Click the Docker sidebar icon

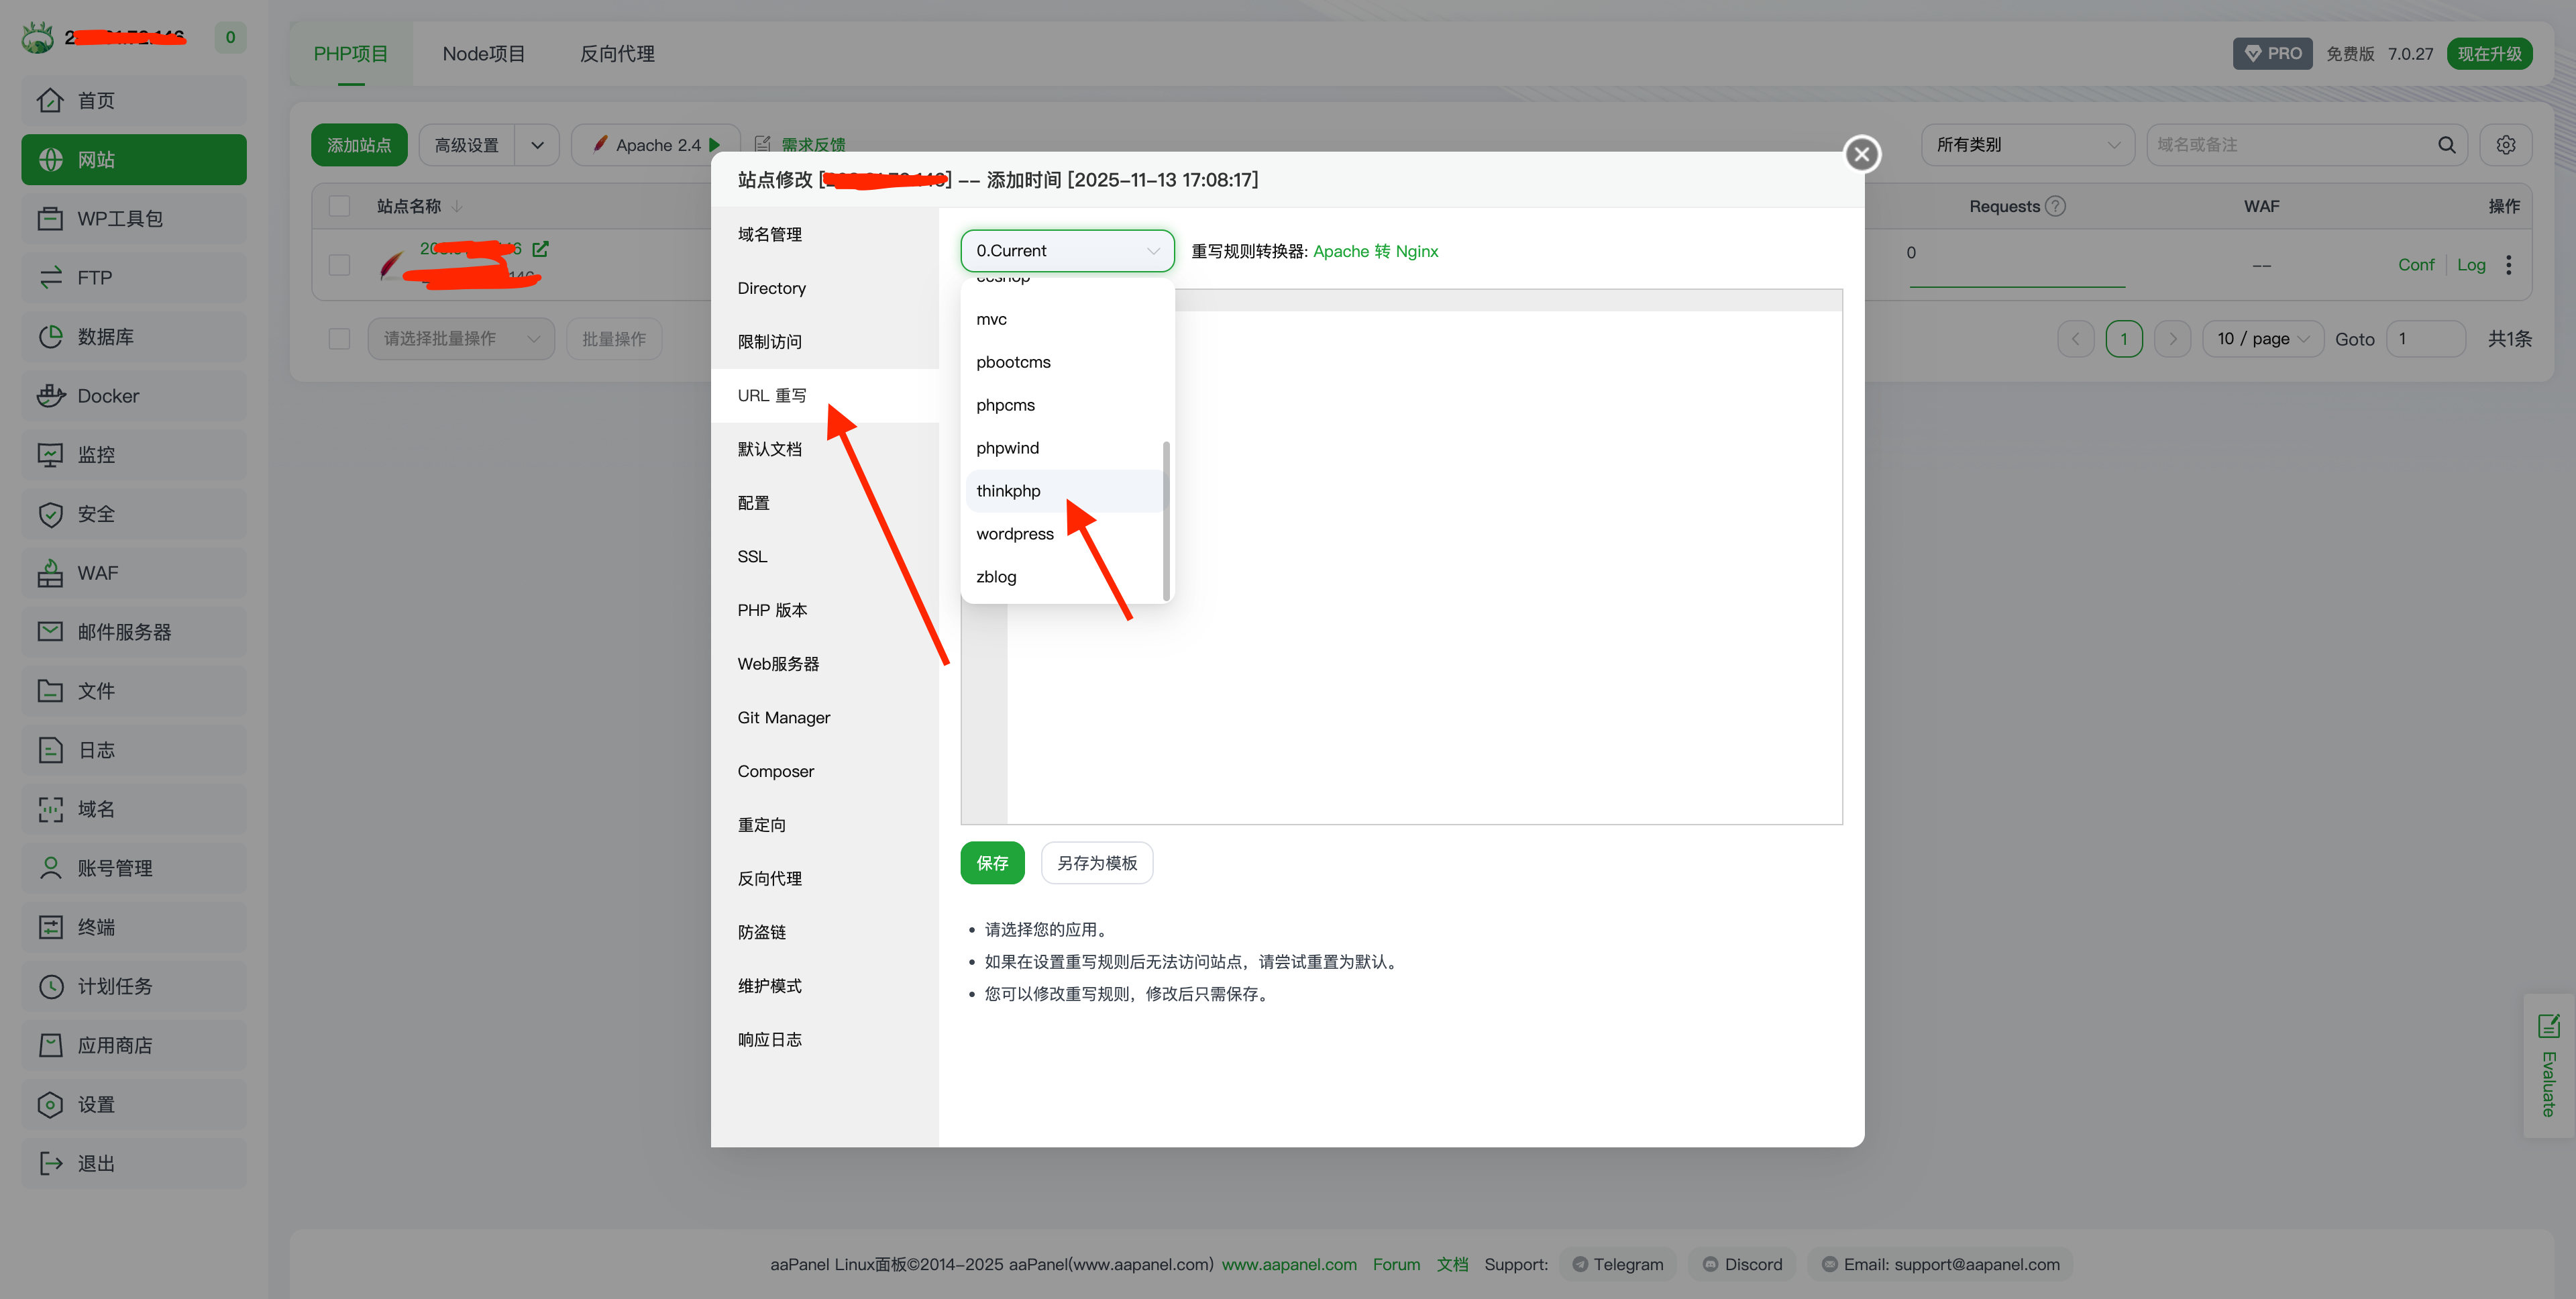pos(50,396)
